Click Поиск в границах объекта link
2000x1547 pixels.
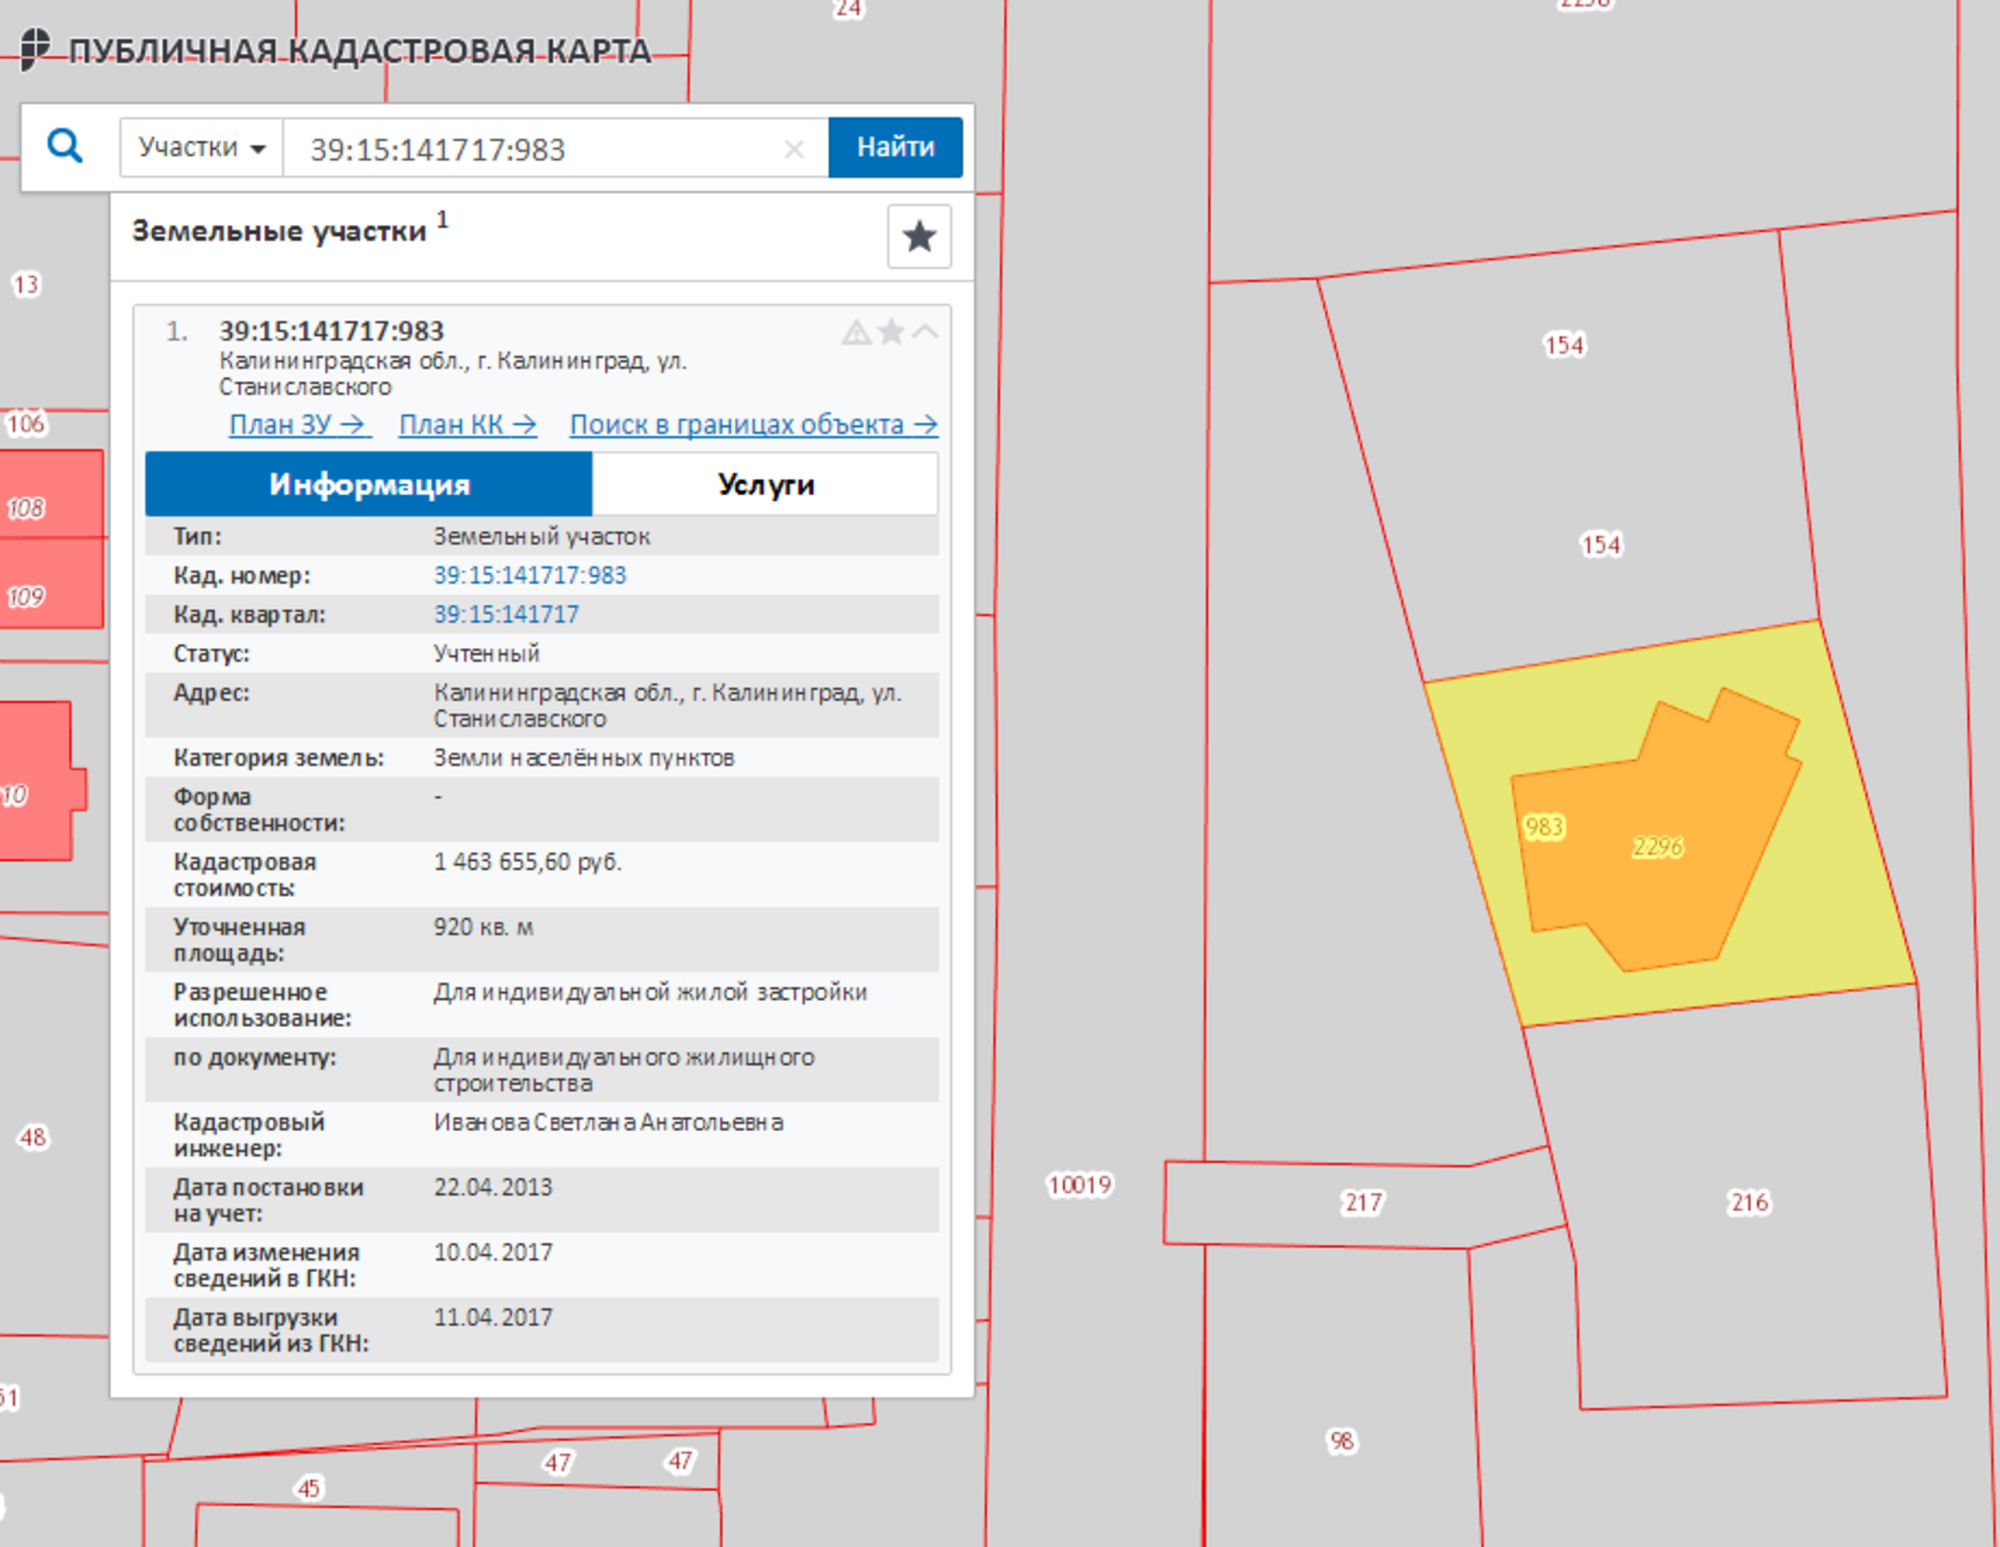tap(753, 424)
